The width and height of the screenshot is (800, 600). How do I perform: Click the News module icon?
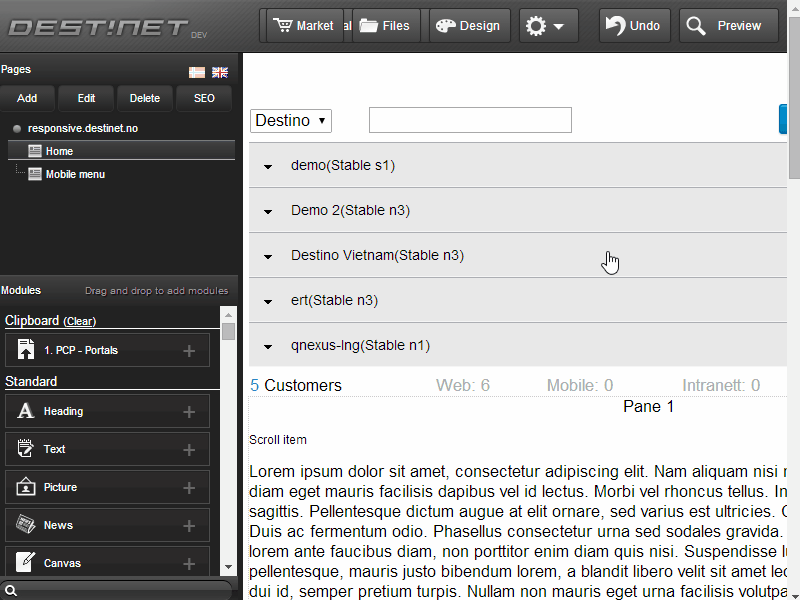[23, 525]
